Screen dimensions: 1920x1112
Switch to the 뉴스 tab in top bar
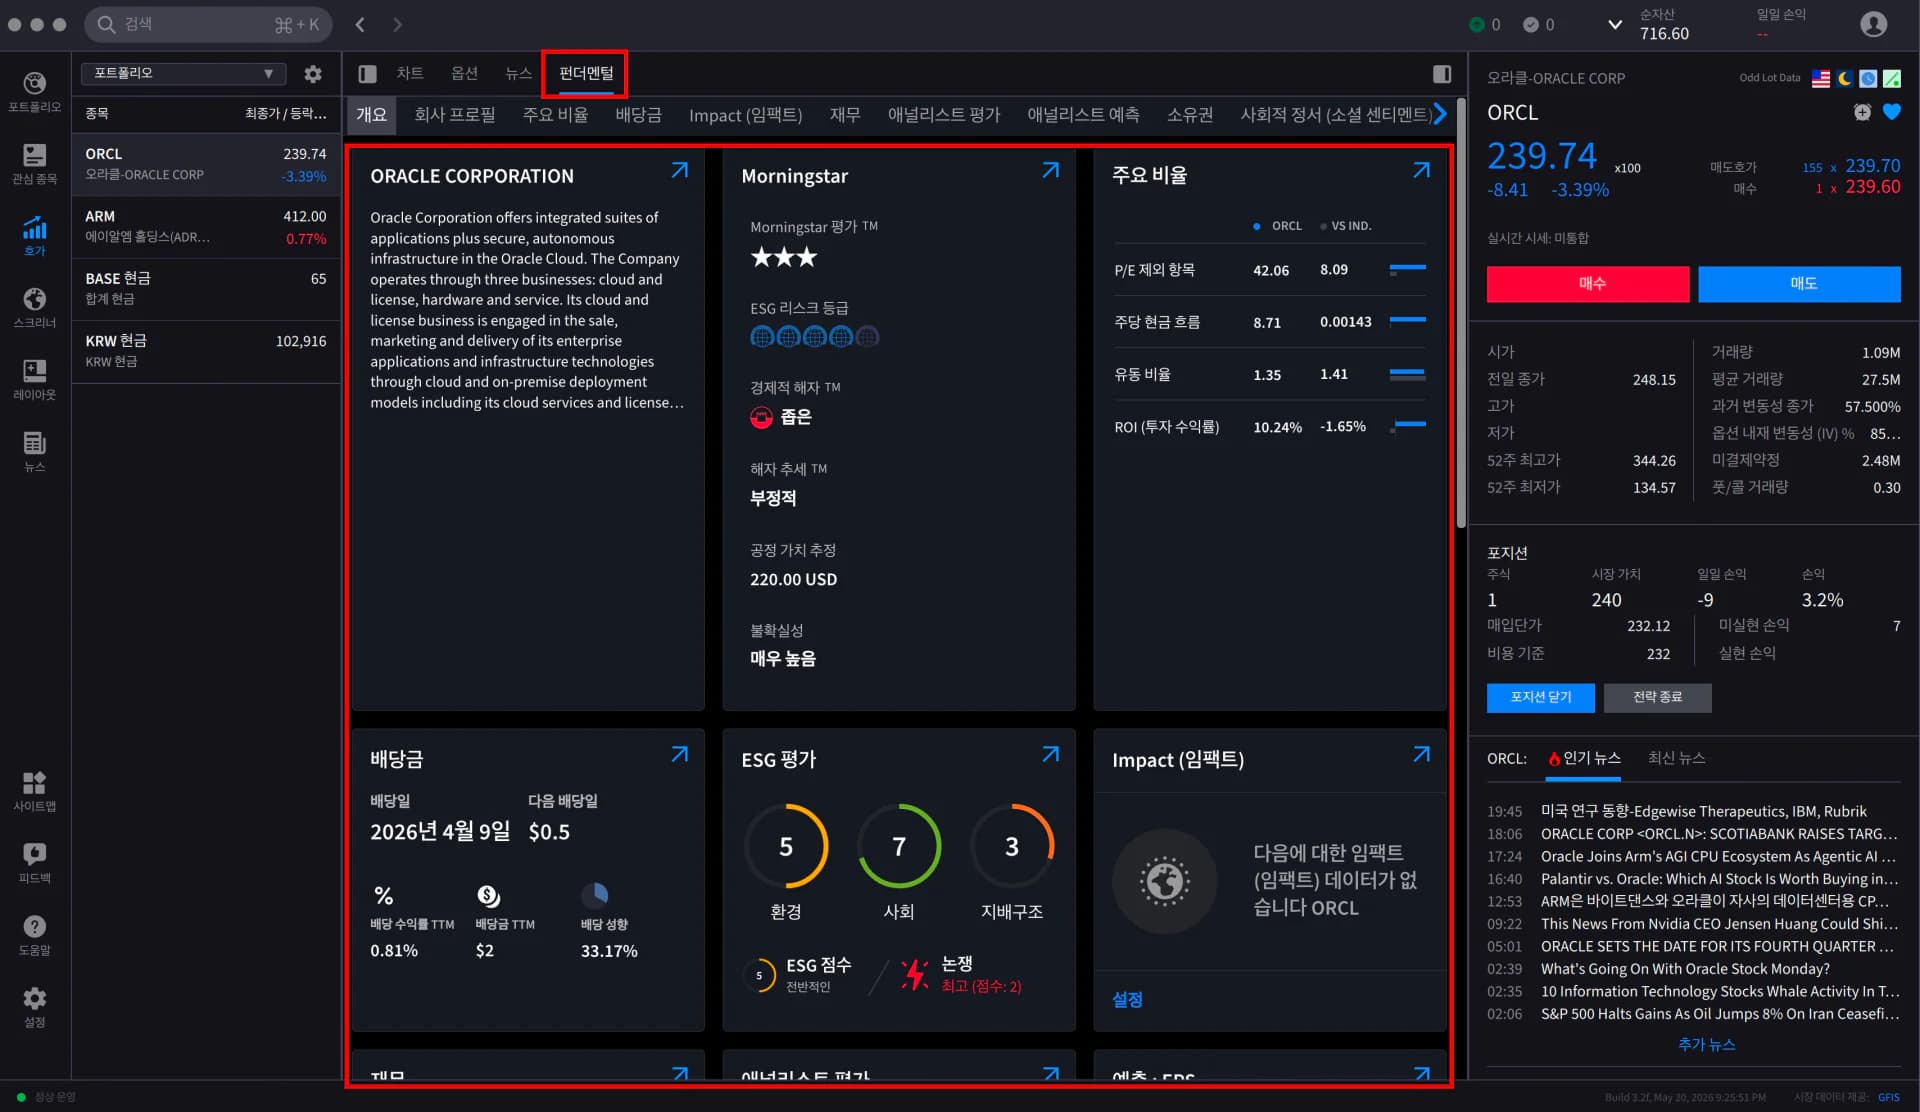(x=518, y=73)
